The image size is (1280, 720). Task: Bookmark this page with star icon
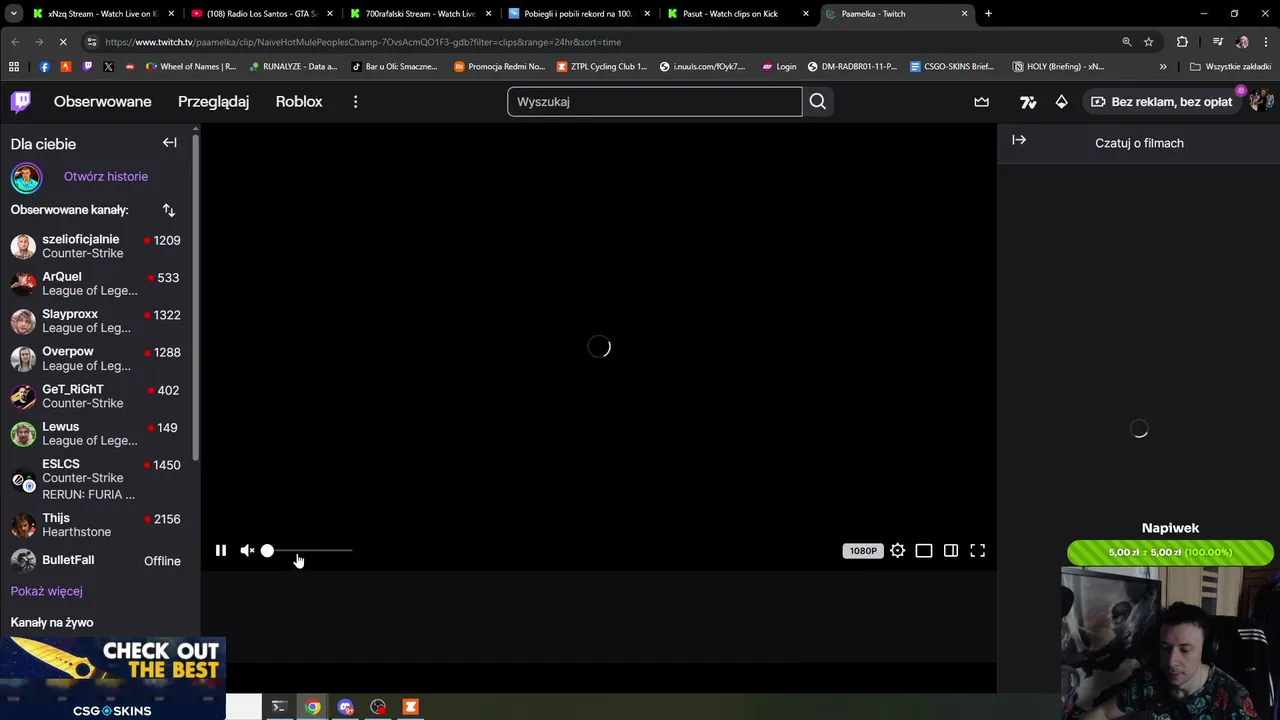[1148, 42]
